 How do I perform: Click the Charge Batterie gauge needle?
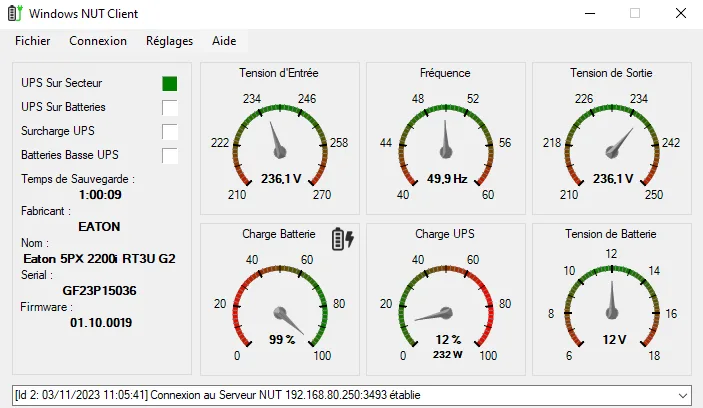click(287, 320)
